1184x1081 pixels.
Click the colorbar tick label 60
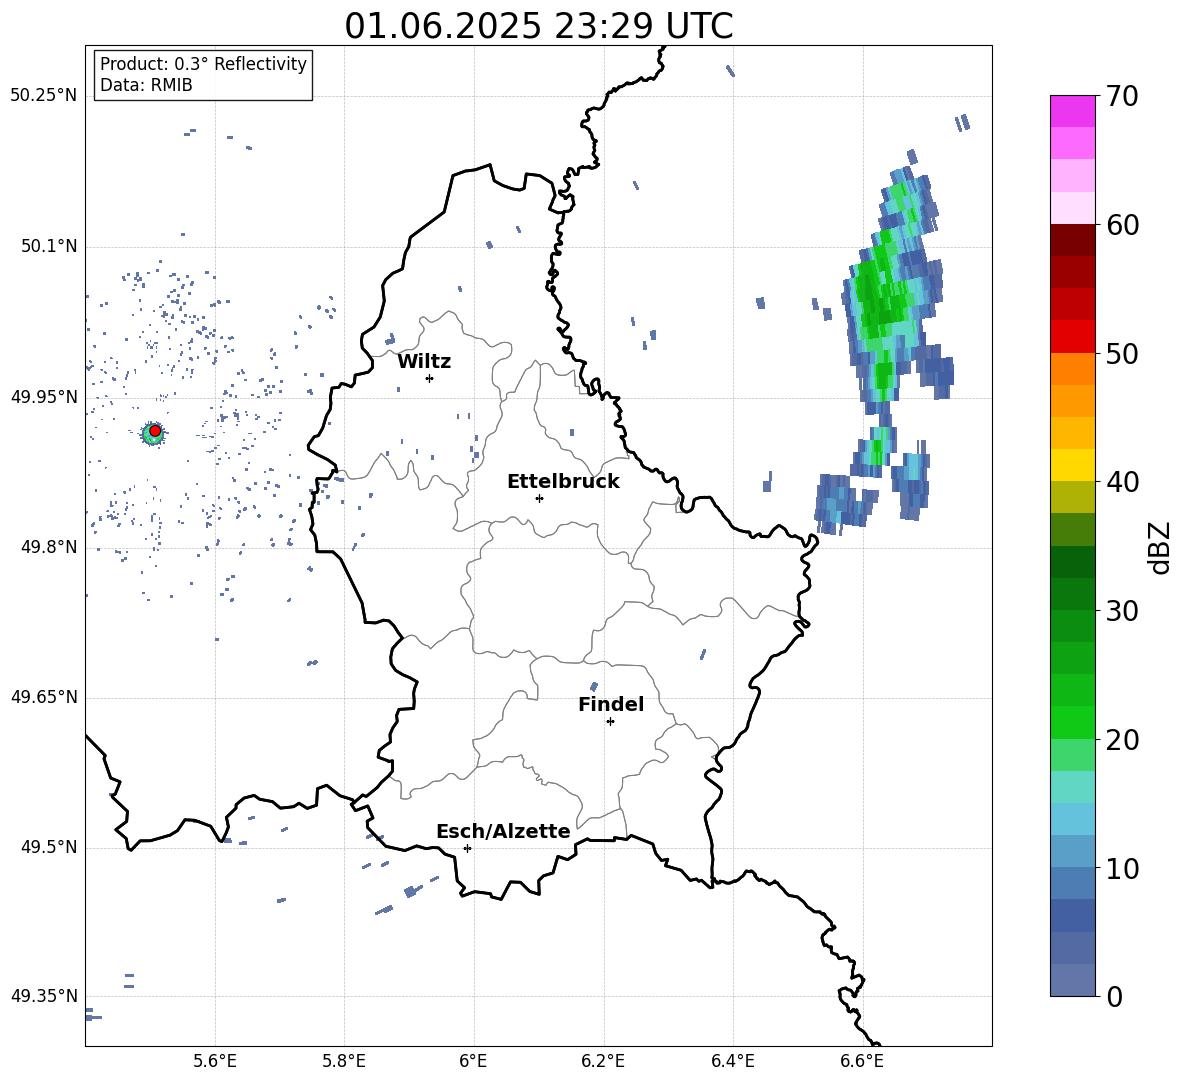[x=1122, y=225]
